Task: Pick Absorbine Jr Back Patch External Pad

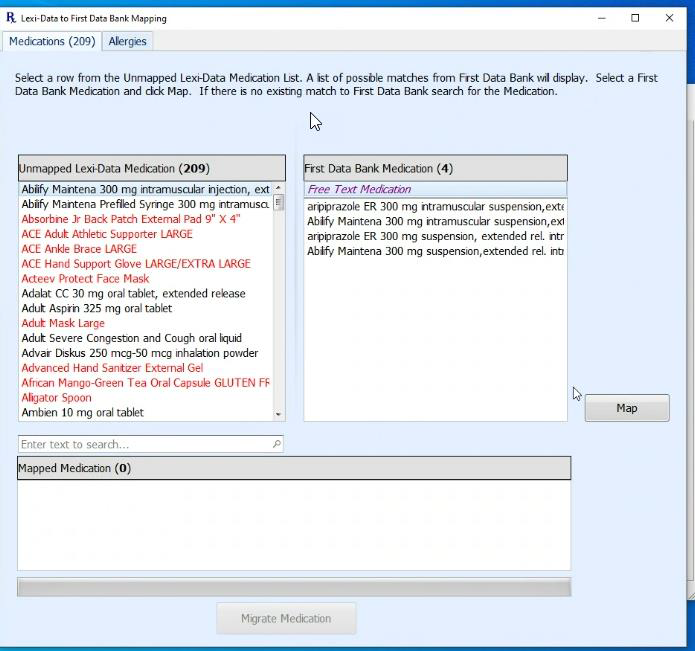Action: tap(131, 219)
